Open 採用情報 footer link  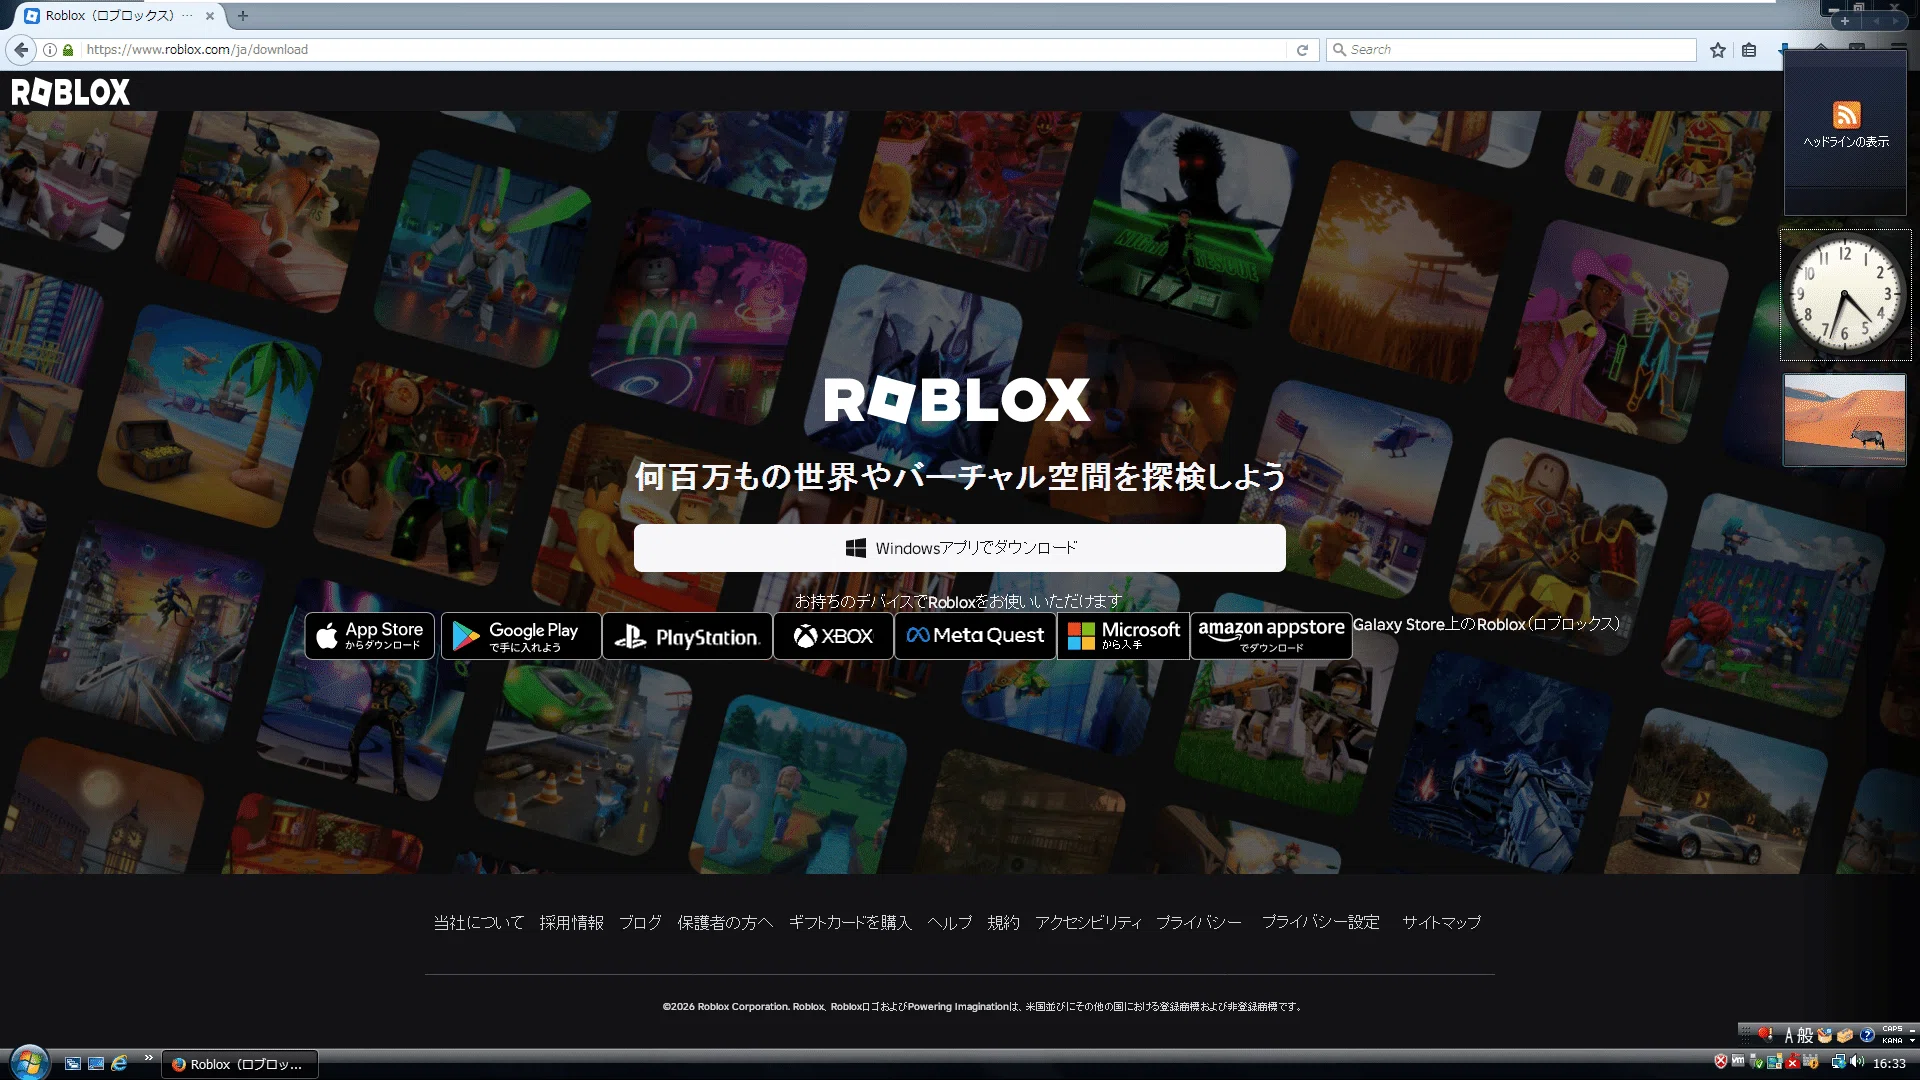click(x=572, y=923)
